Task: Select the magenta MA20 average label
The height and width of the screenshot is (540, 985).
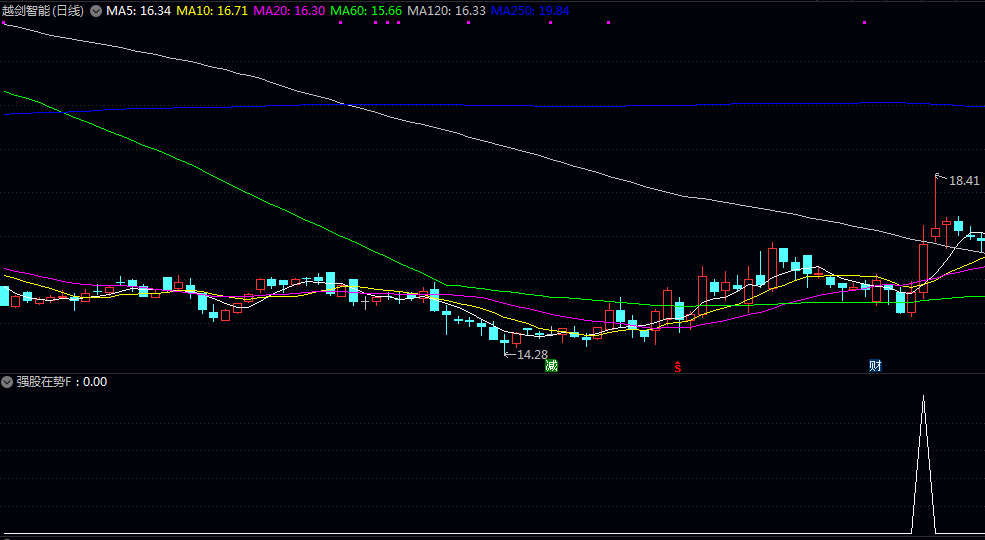Action: point(289,11)
